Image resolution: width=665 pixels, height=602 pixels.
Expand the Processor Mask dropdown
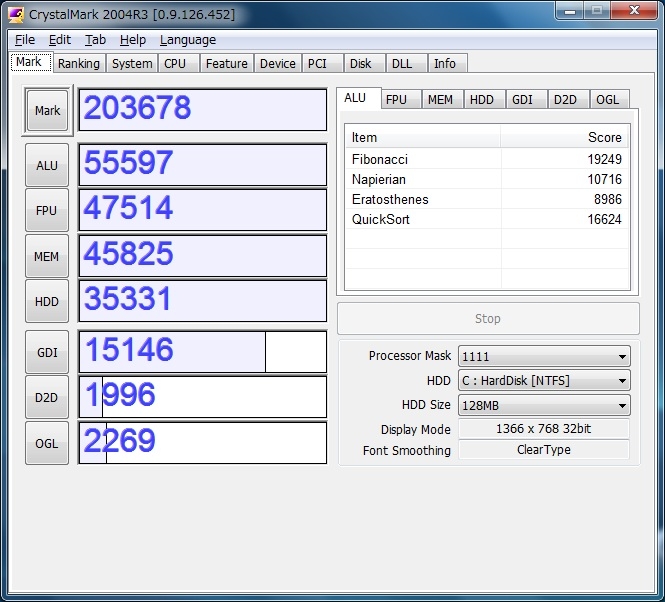coord(544,356)
